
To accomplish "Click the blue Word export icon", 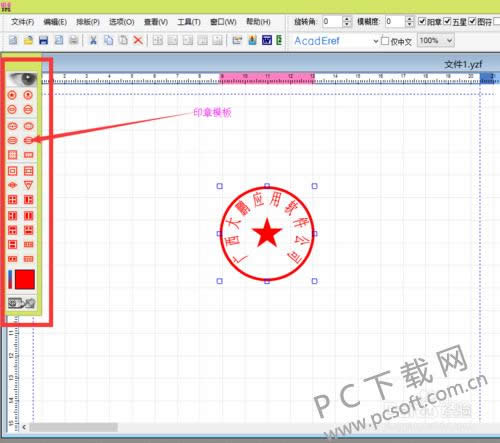I will tap(267, 40).
